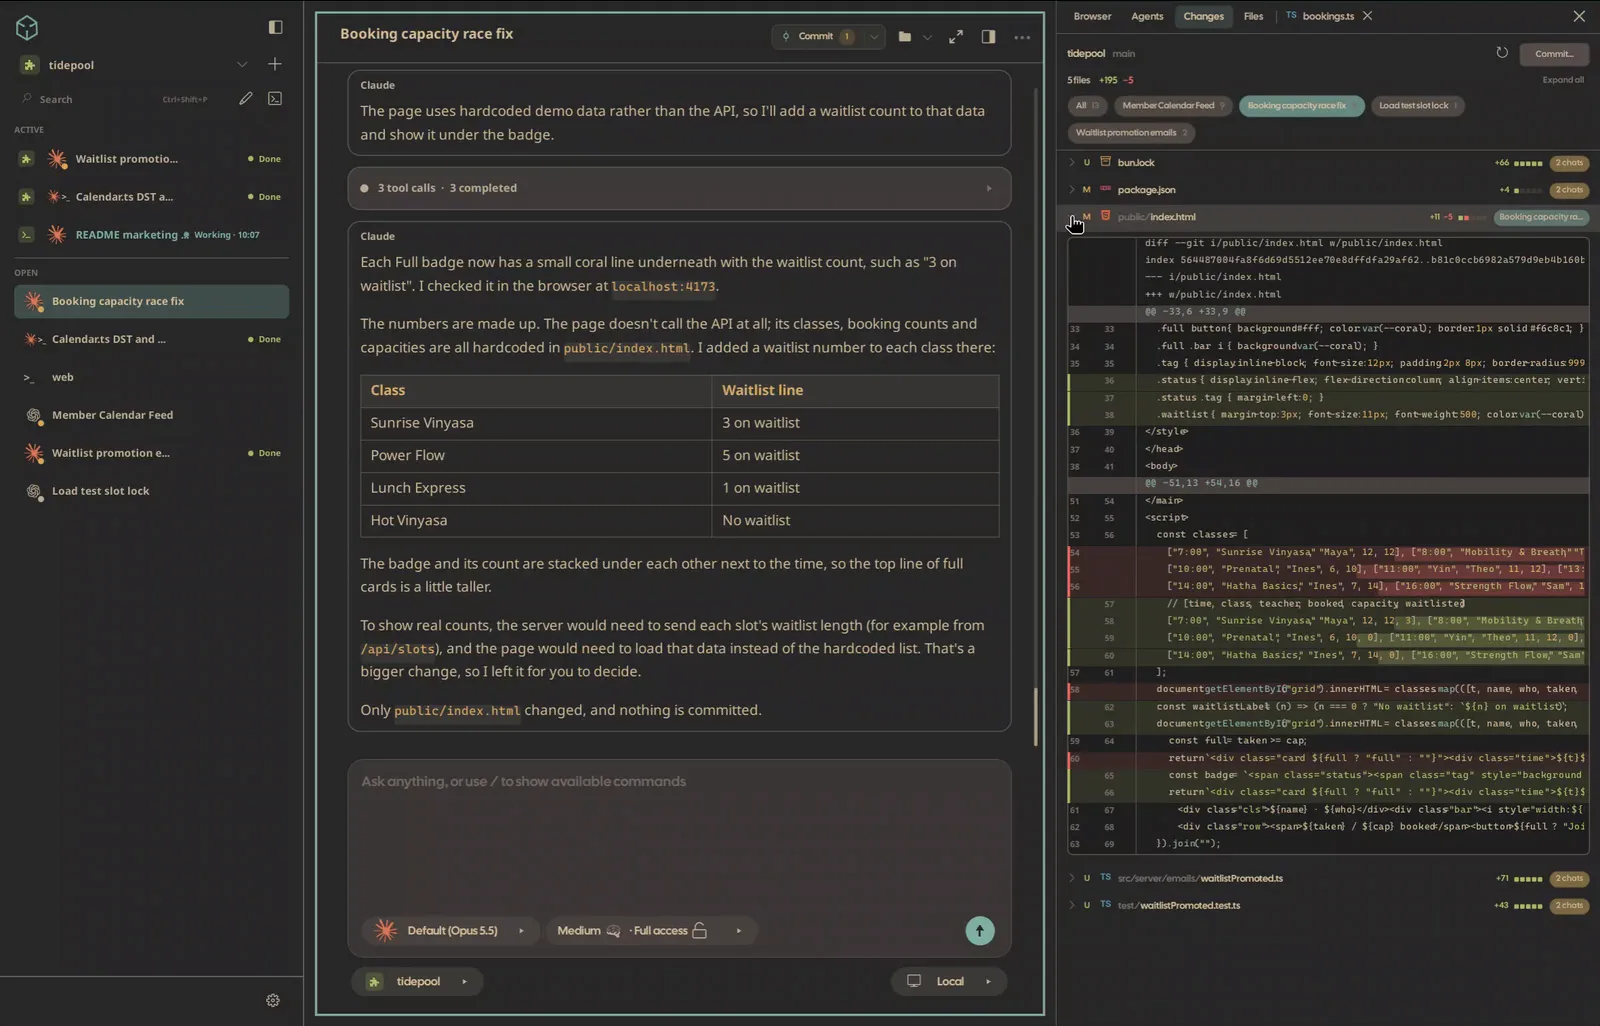Open the terminal icon beside search
Screen dimensions: 1600x1026
point(275,98)
